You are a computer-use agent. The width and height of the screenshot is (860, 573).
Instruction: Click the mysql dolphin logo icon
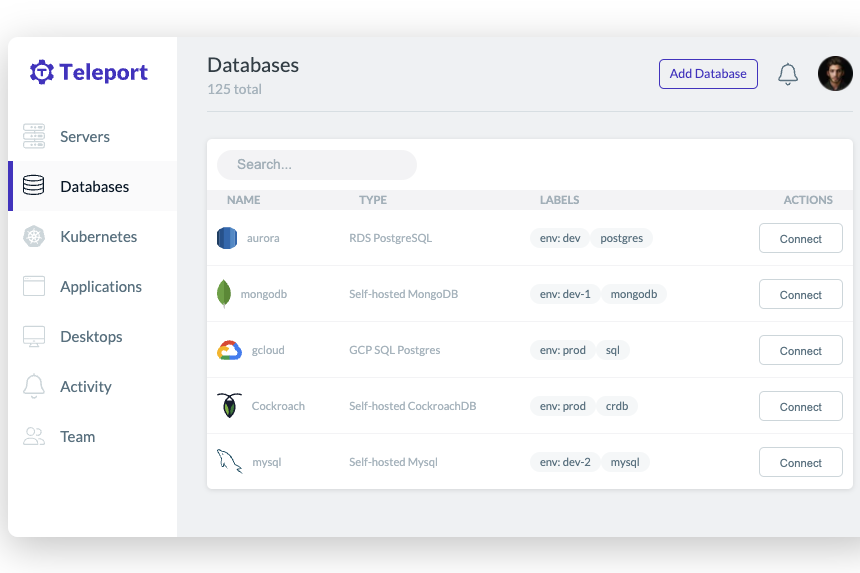[229, 461]
